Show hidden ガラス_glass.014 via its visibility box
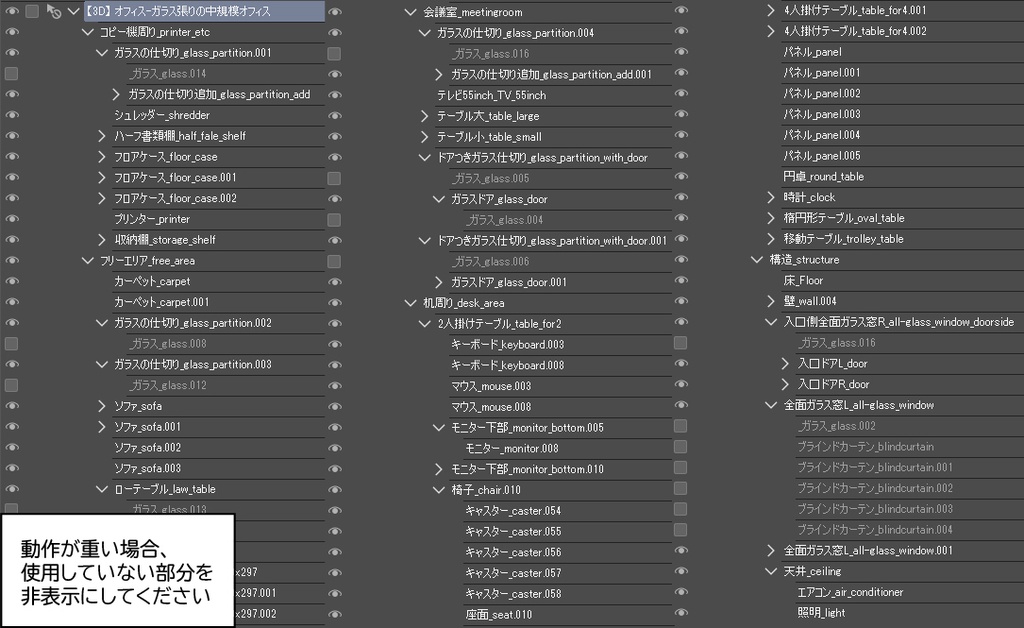 (x=12, y=74)
